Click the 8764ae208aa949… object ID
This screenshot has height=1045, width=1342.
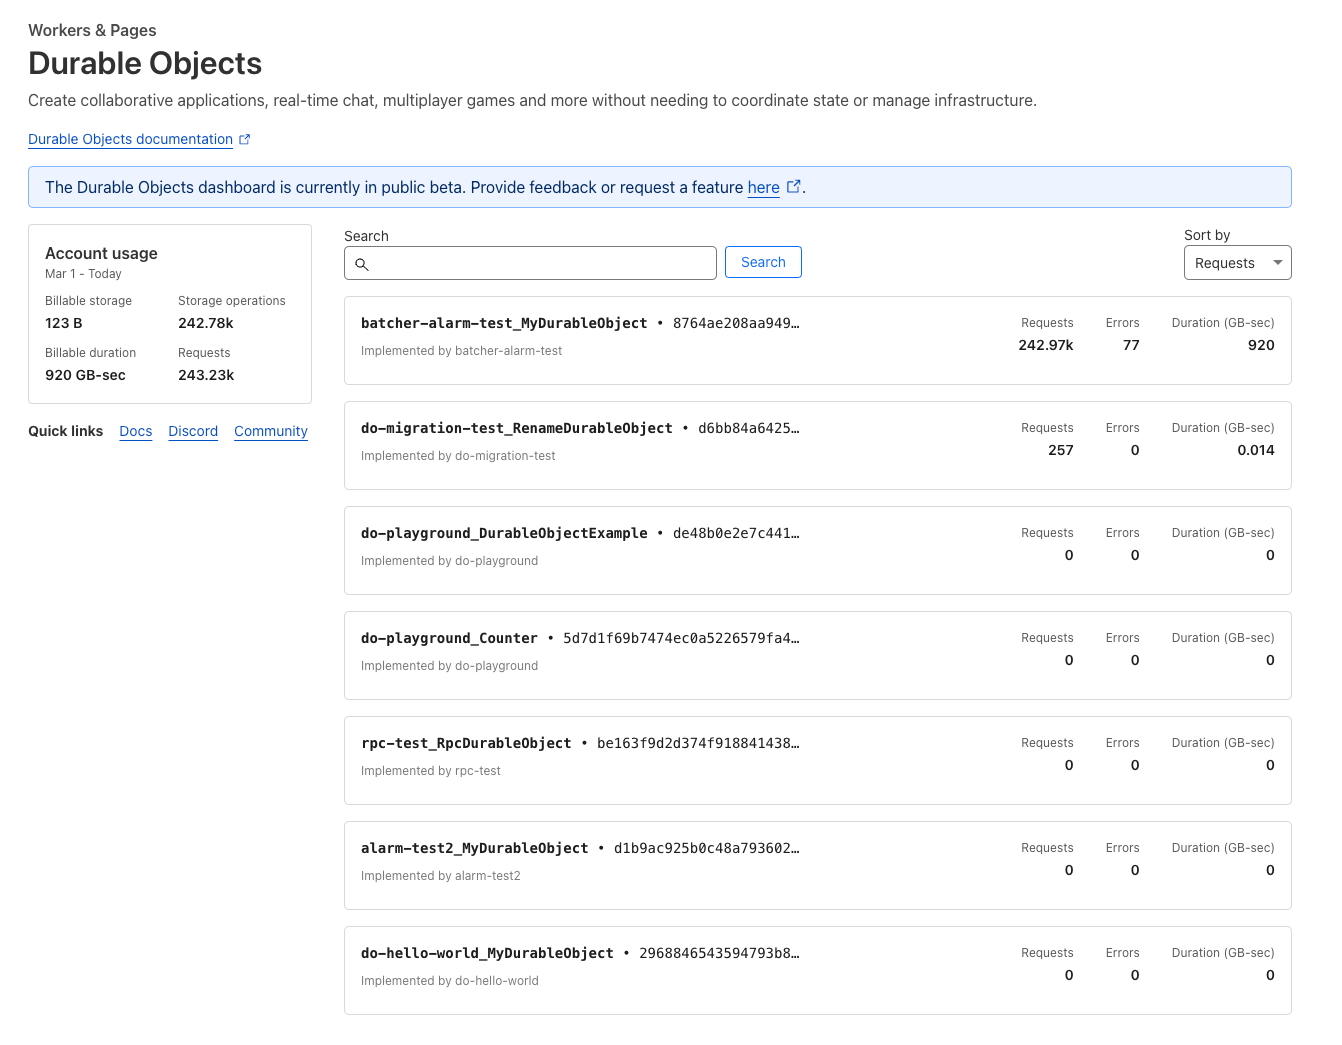[736, 323]
